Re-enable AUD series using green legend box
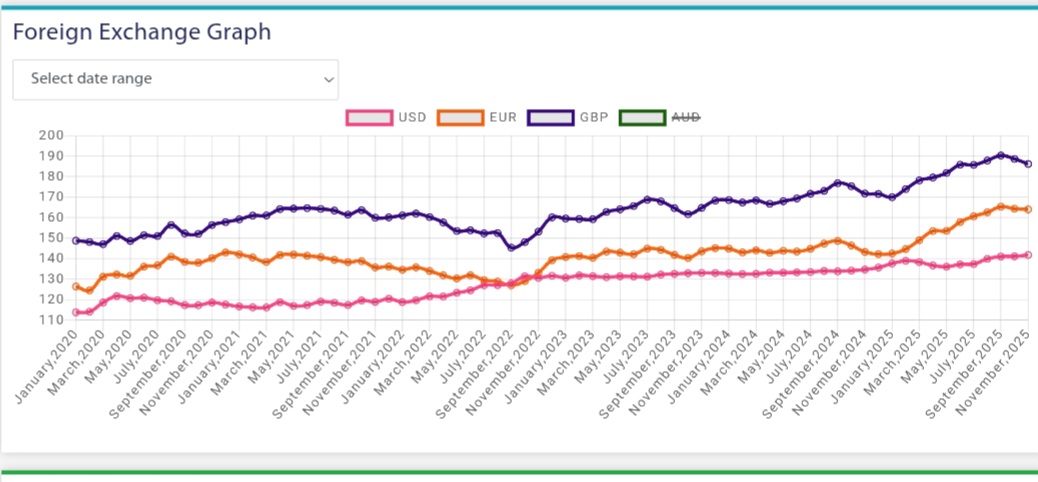The width and height of the screenshot is (1038, 482). pos(642,117)
